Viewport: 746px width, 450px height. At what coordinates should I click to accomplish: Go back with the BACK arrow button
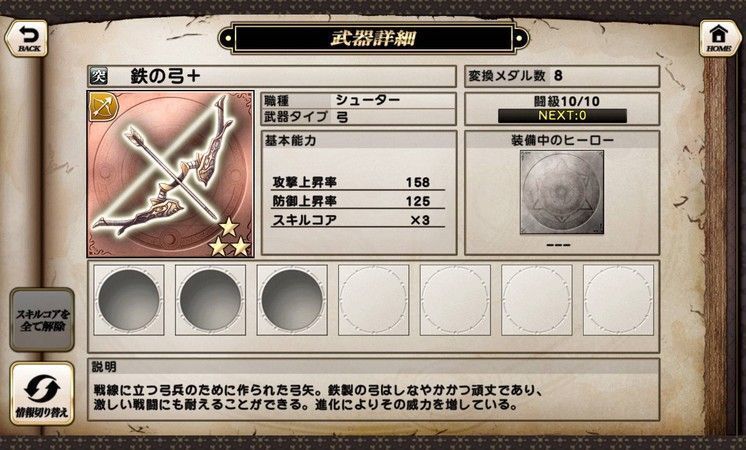tap(27, 39)
